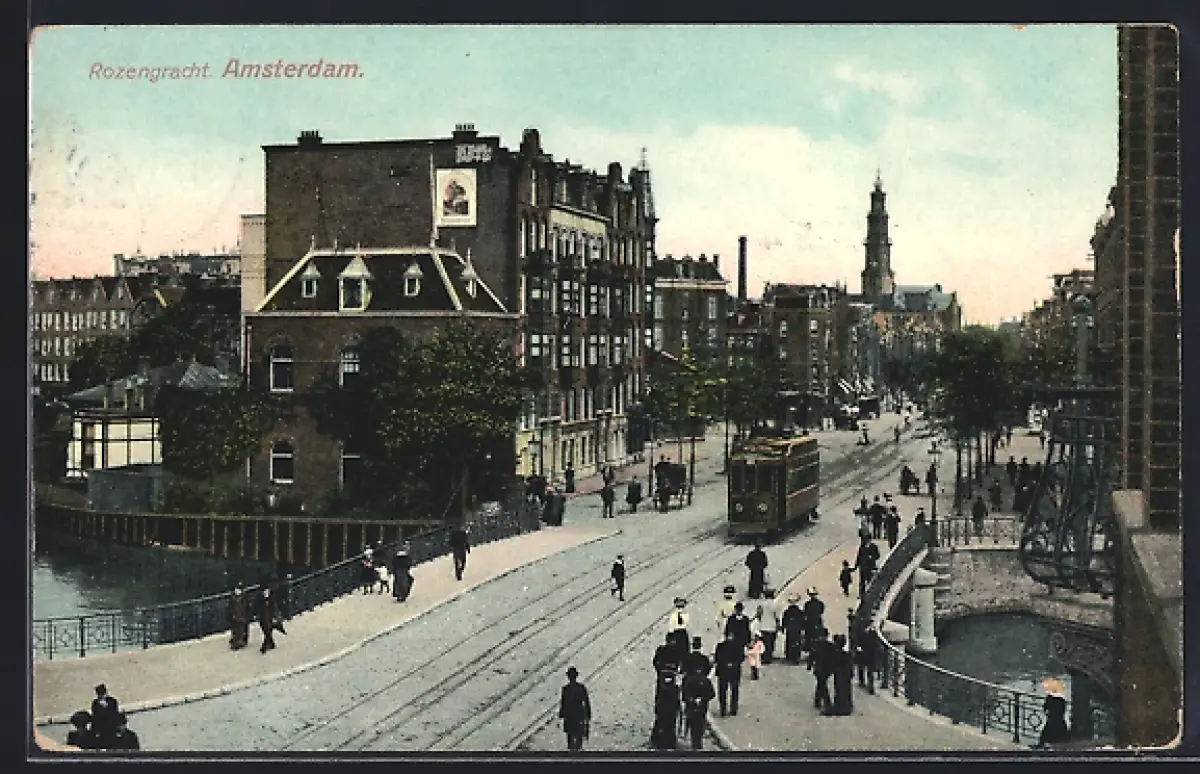This screenshot has width=1200, height=774.
Task: Click the tram on the street
Action: 772,483
